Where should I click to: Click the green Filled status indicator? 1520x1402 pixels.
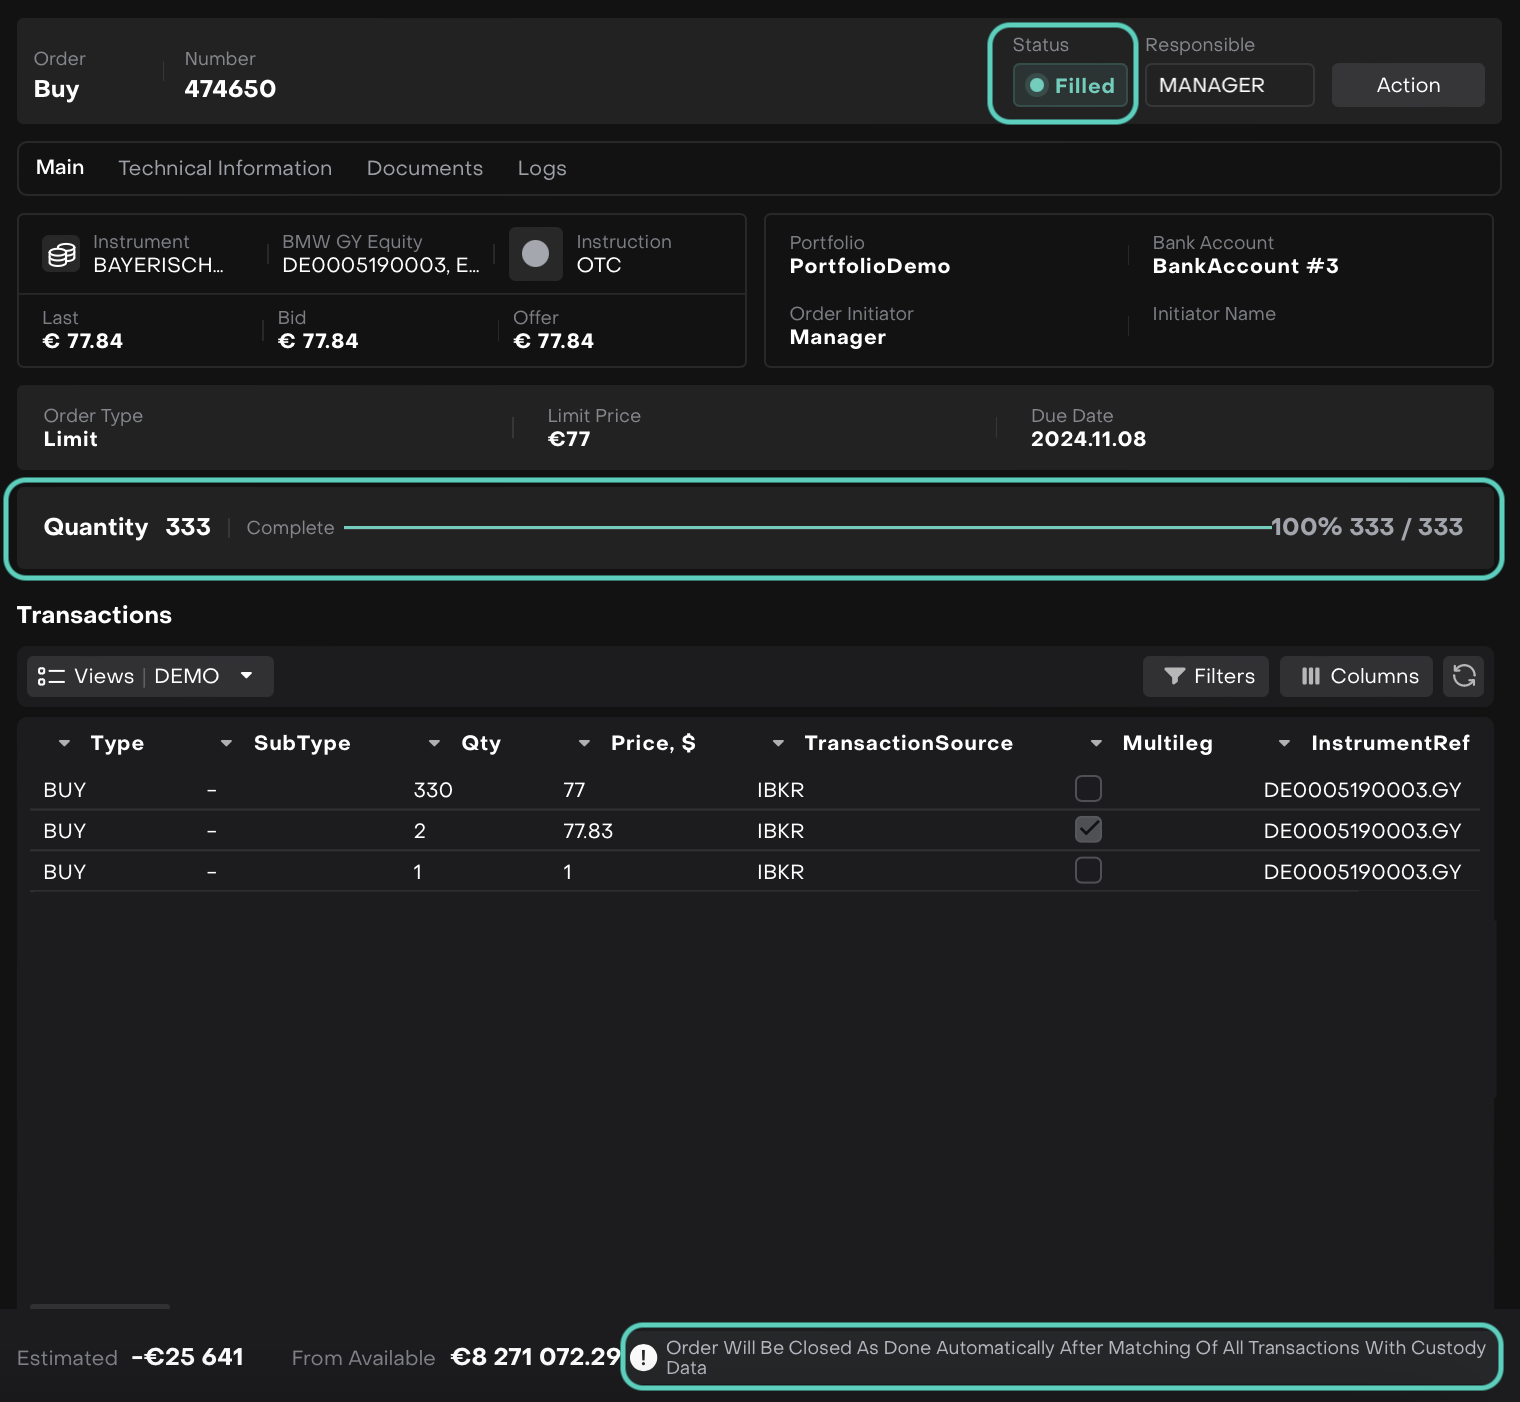coord(1070,85)
